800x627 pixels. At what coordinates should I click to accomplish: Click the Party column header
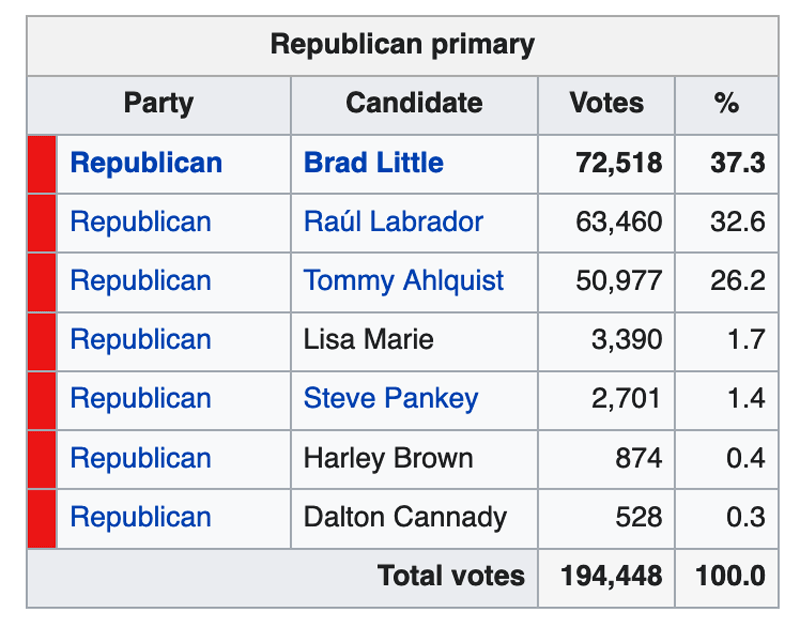click(x=158, y=103)
